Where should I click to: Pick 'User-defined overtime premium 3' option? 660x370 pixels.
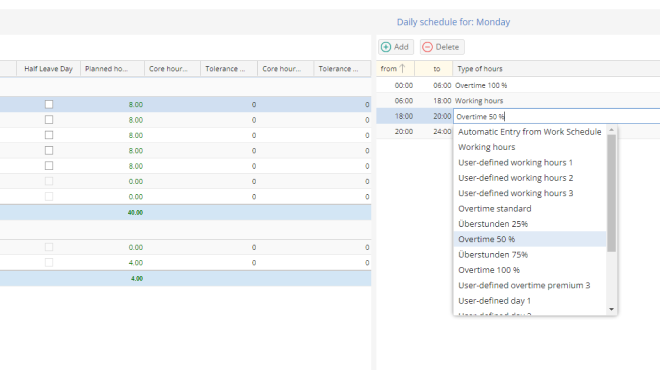click(530, 285)
